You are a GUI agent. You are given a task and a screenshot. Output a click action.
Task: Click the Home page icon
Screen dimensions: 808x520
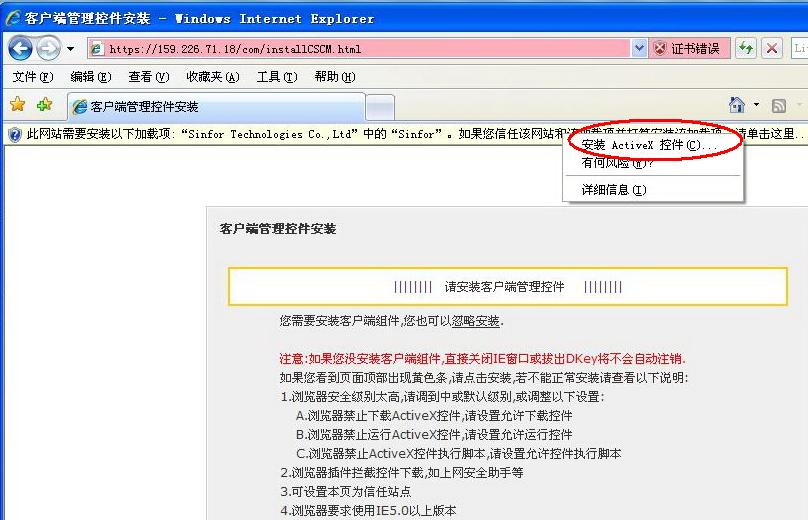click(x=737, y=105)
